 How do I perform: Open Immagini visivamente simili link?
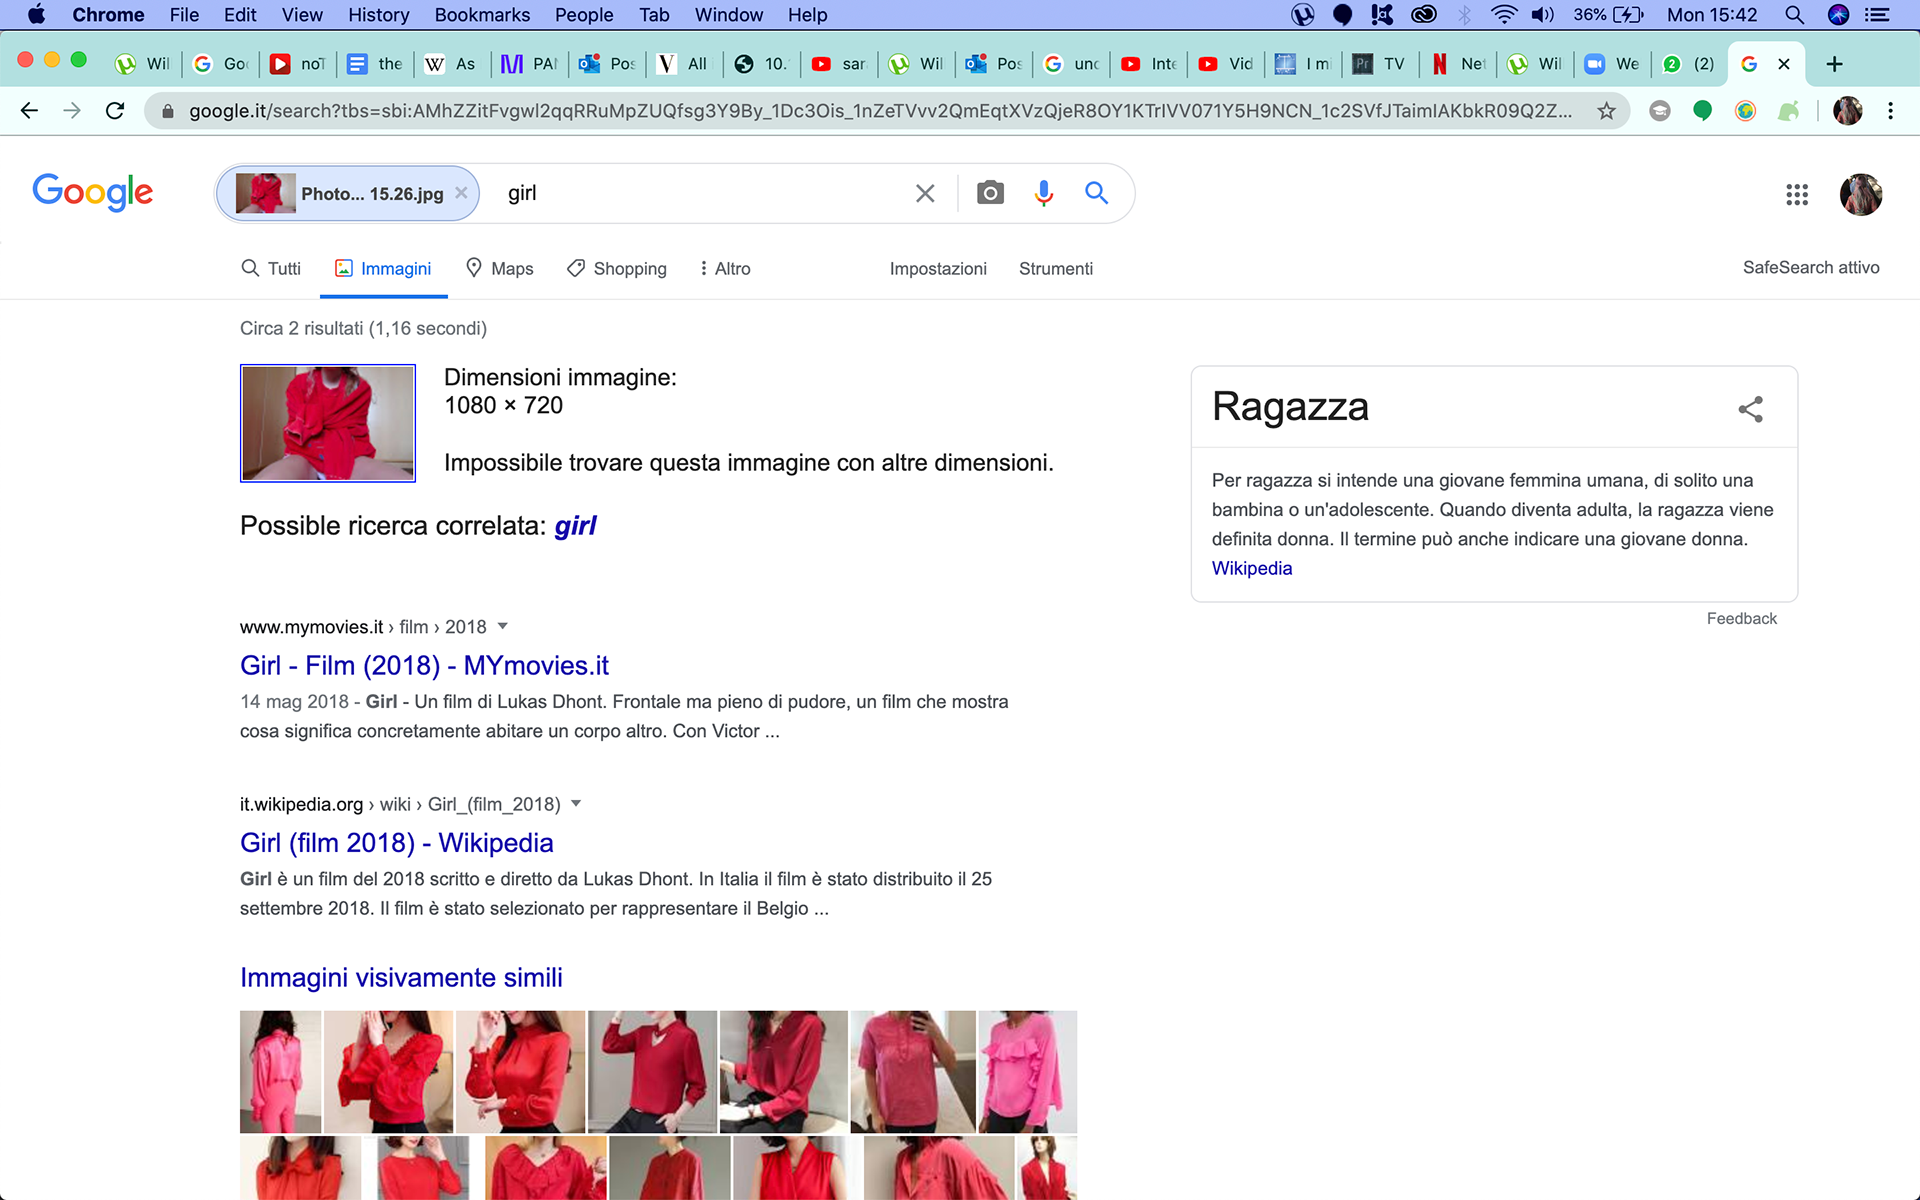pos(401,977)
